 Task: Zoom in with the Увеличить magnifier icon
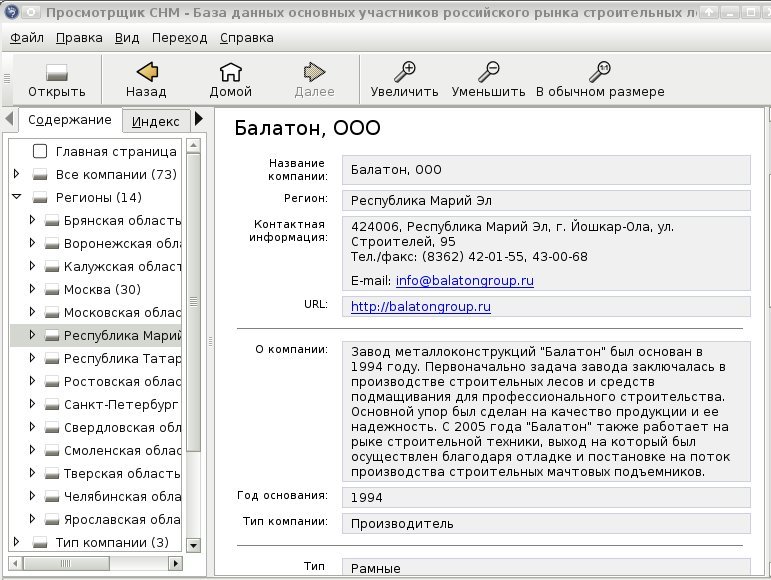tap(405, 72)
